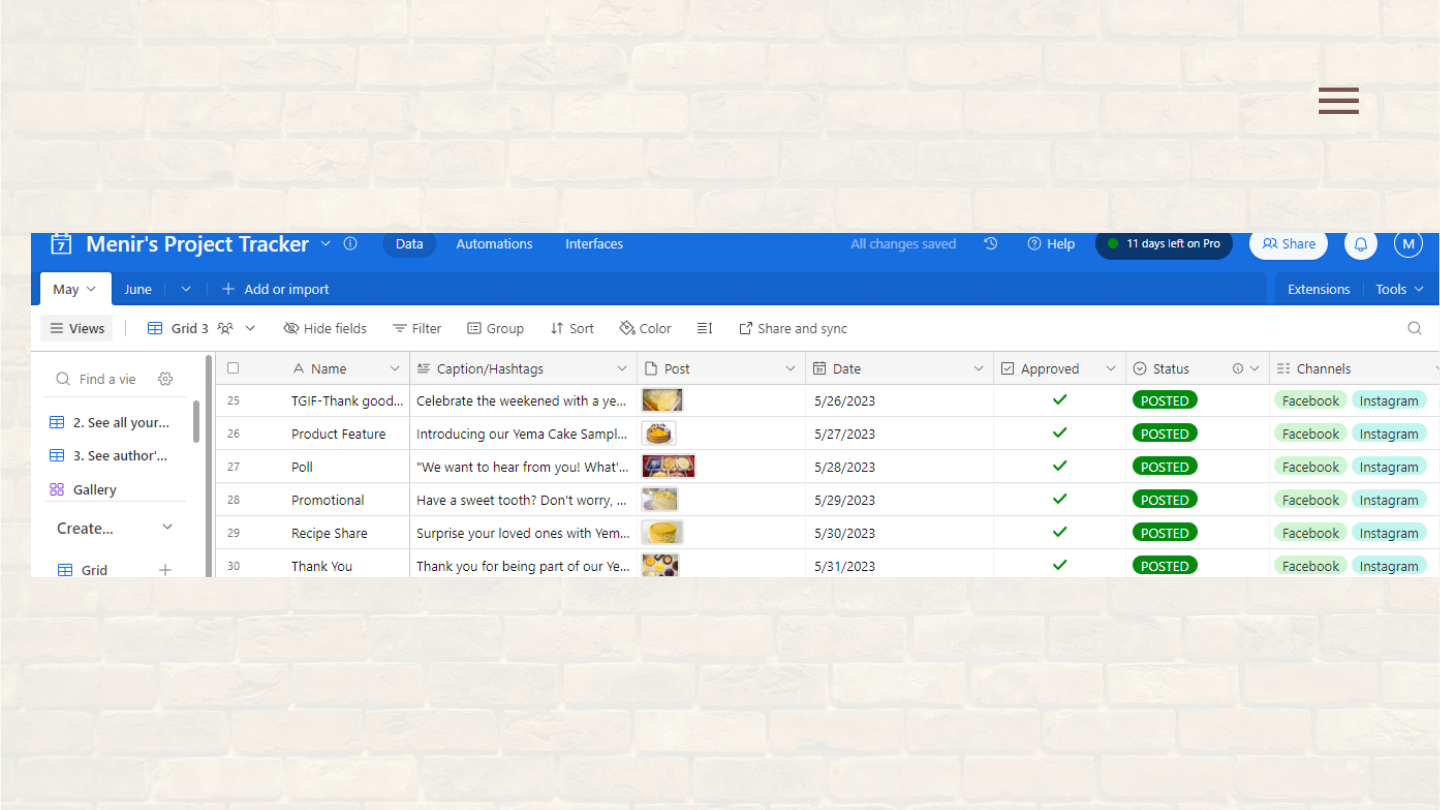Open the notifications bell
This screenshot has width=1440, height=810.
tap(1361, 244)
